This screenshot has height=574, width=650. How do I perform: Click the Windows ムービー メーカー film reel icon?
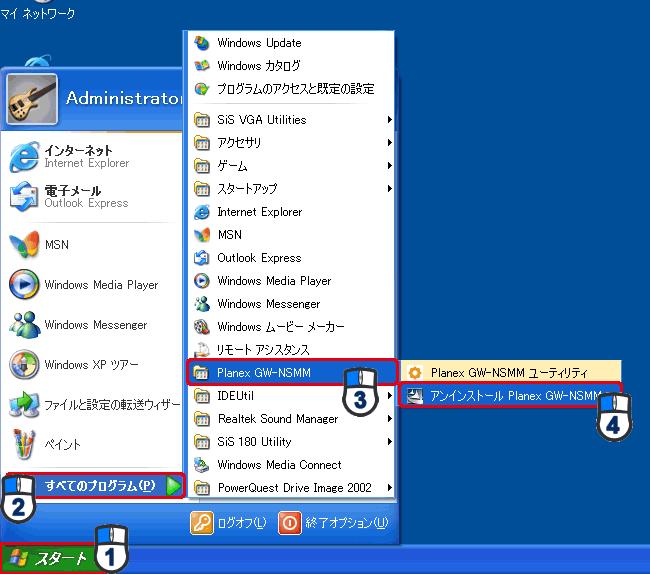[x=202, y=327]
